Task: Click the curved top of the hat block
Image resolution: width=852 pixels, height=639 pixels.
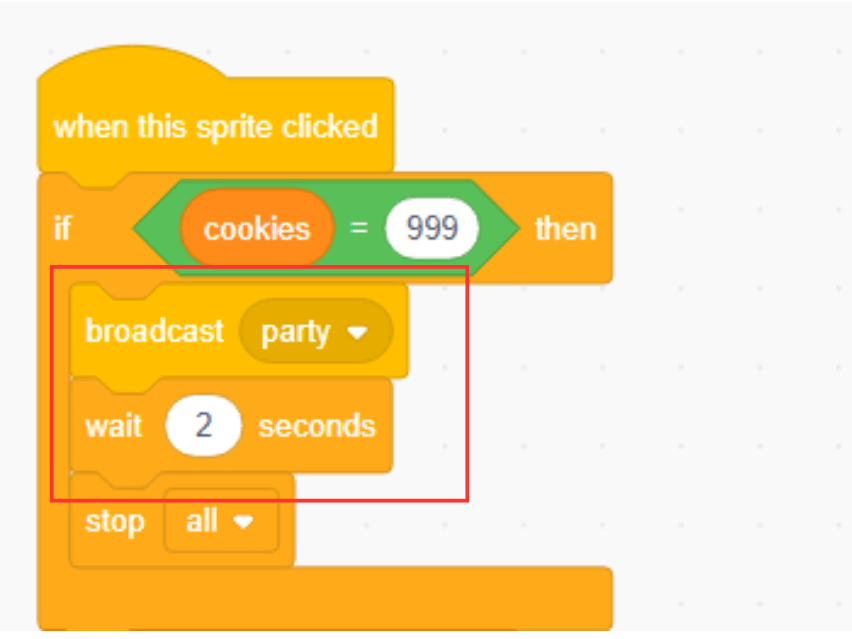Action: pyautogui.click(x=130, y=66)
